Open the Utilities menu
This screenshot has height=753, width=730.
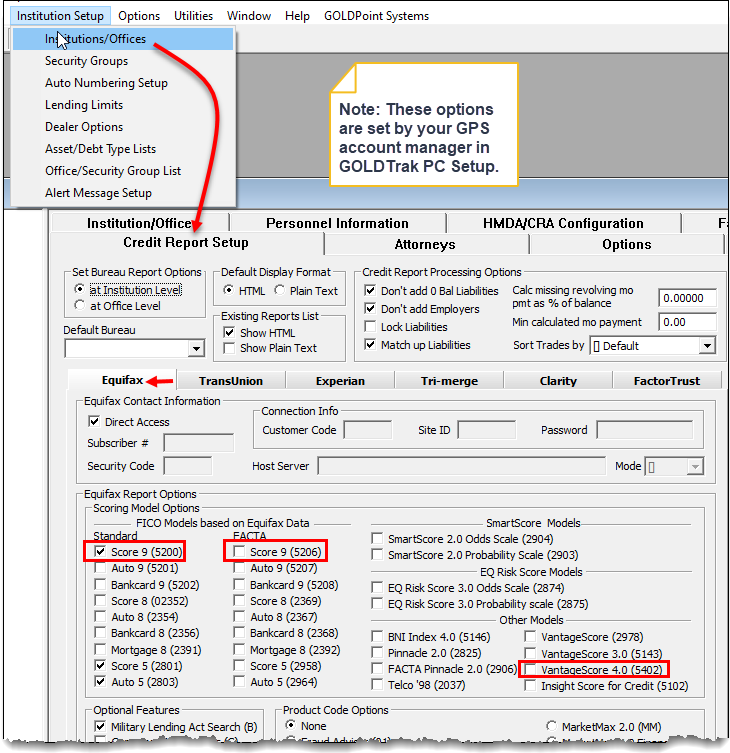coord(193,16)
